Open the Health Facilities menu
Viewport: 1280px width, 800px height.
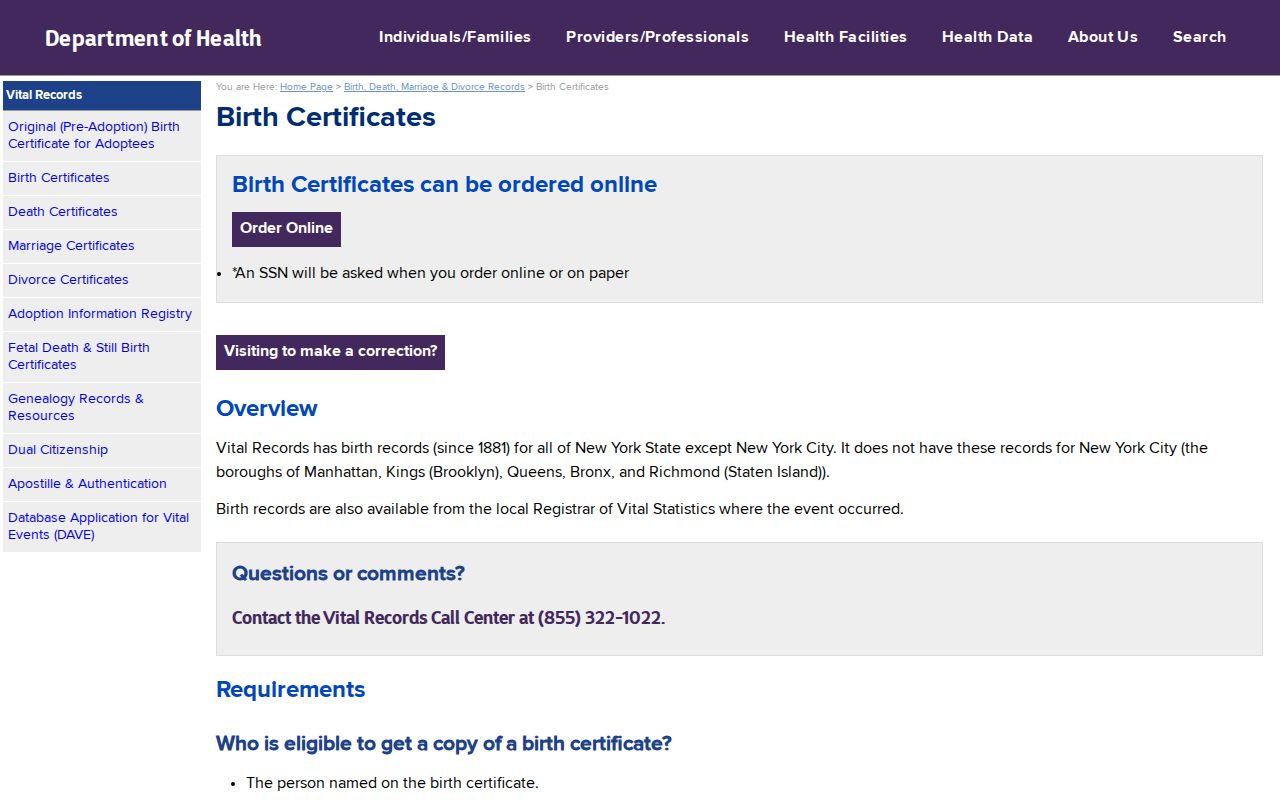coord(845,37)
